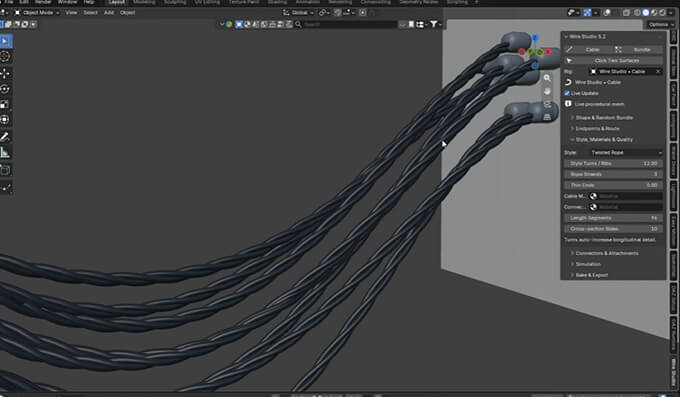This screenshot has width=680, height=397.
Task: Click the viewport zoom magnifier icon
Action: [x=547, y=78]
